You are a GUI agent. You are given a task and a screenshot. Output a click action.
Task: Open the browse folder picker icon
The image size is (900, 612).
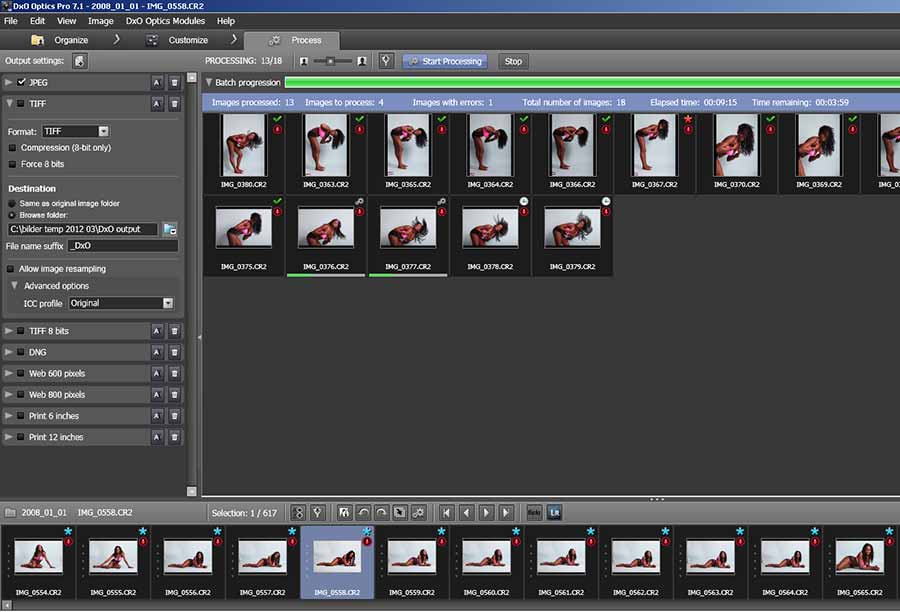pos(170,230)
